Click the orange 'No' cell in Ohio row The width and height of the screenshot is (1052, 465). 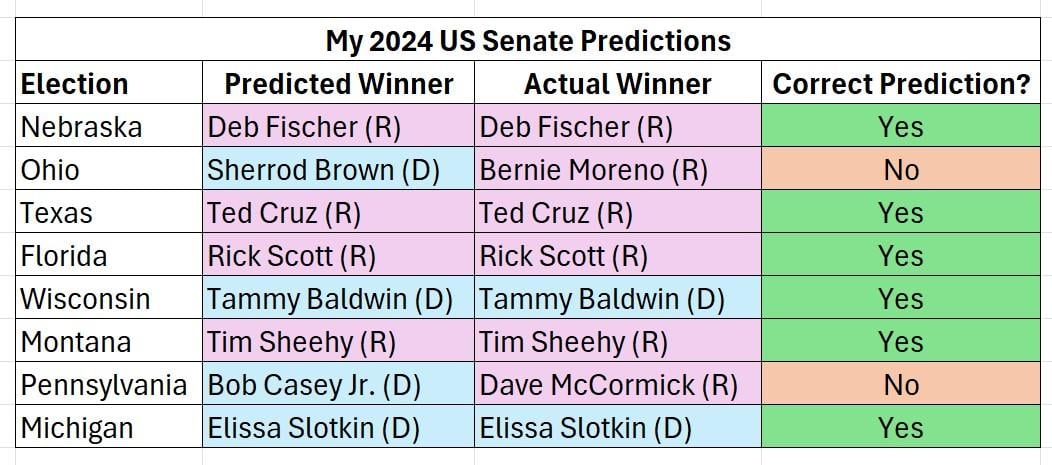[900, 168]
